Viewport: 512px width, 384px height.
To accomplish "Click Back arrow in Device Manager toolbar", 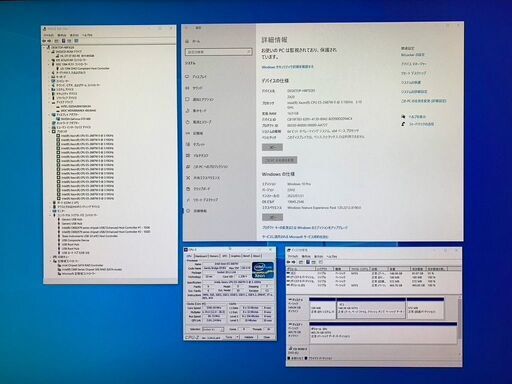I will [x=44, y=41].
